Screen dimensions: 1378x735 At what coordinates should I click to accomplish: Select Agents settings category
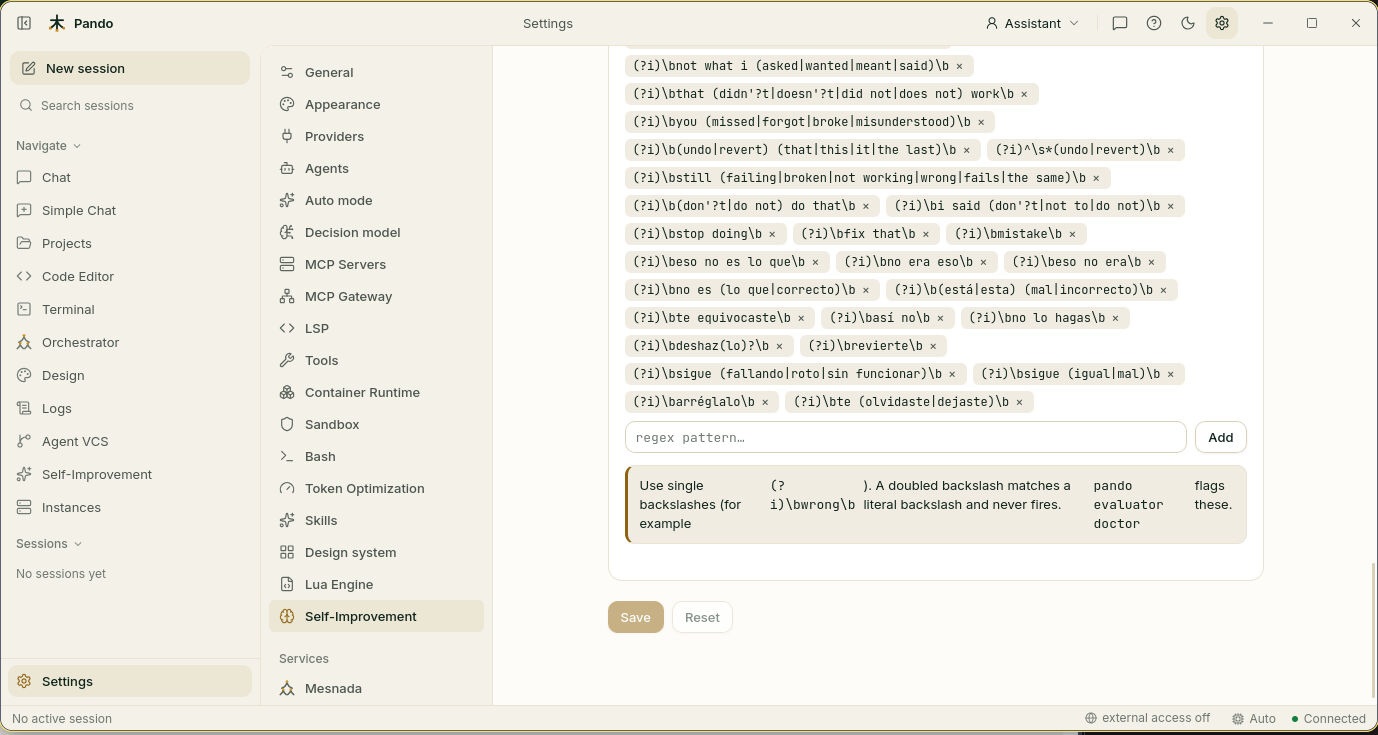tap(376, 168)
